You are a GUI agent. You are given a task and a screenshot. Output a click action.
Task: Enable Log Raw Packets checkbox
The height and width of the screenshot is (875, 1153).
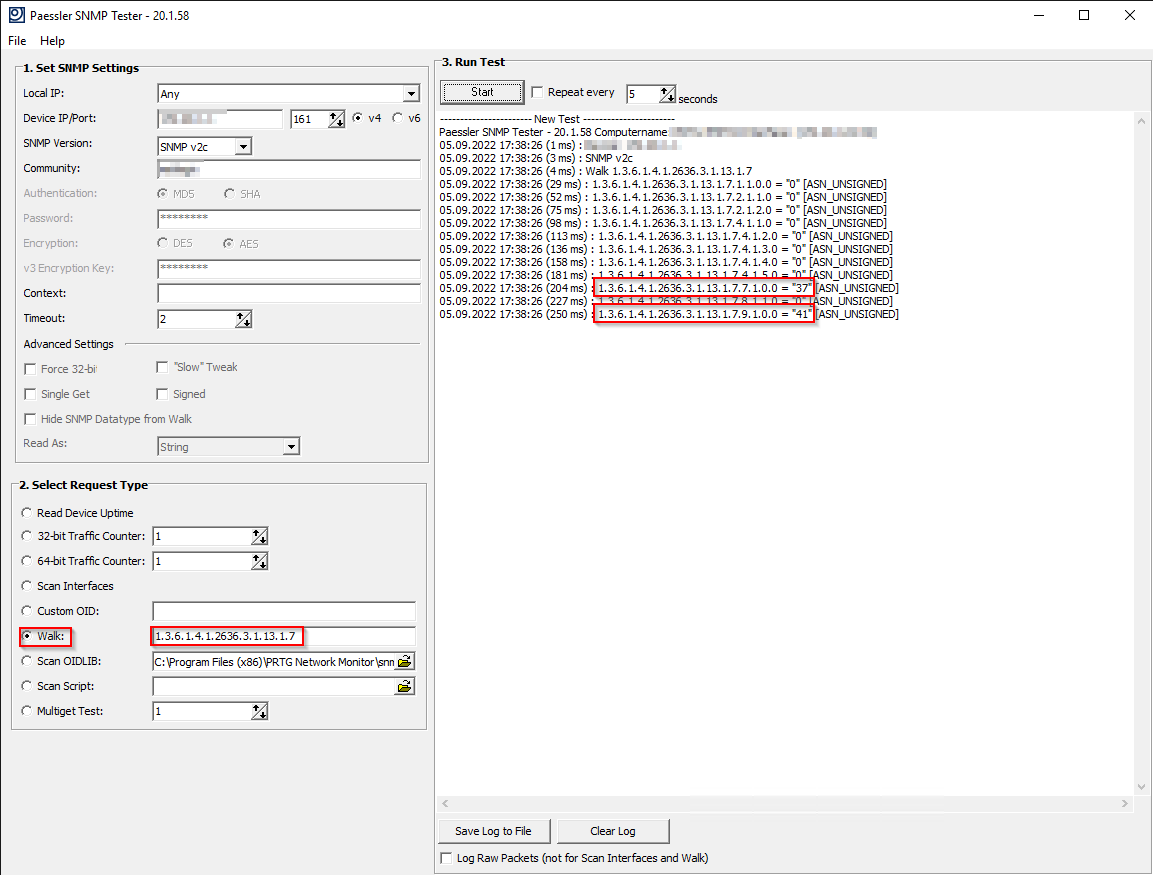pyautogui.click(x=446, y=858)
